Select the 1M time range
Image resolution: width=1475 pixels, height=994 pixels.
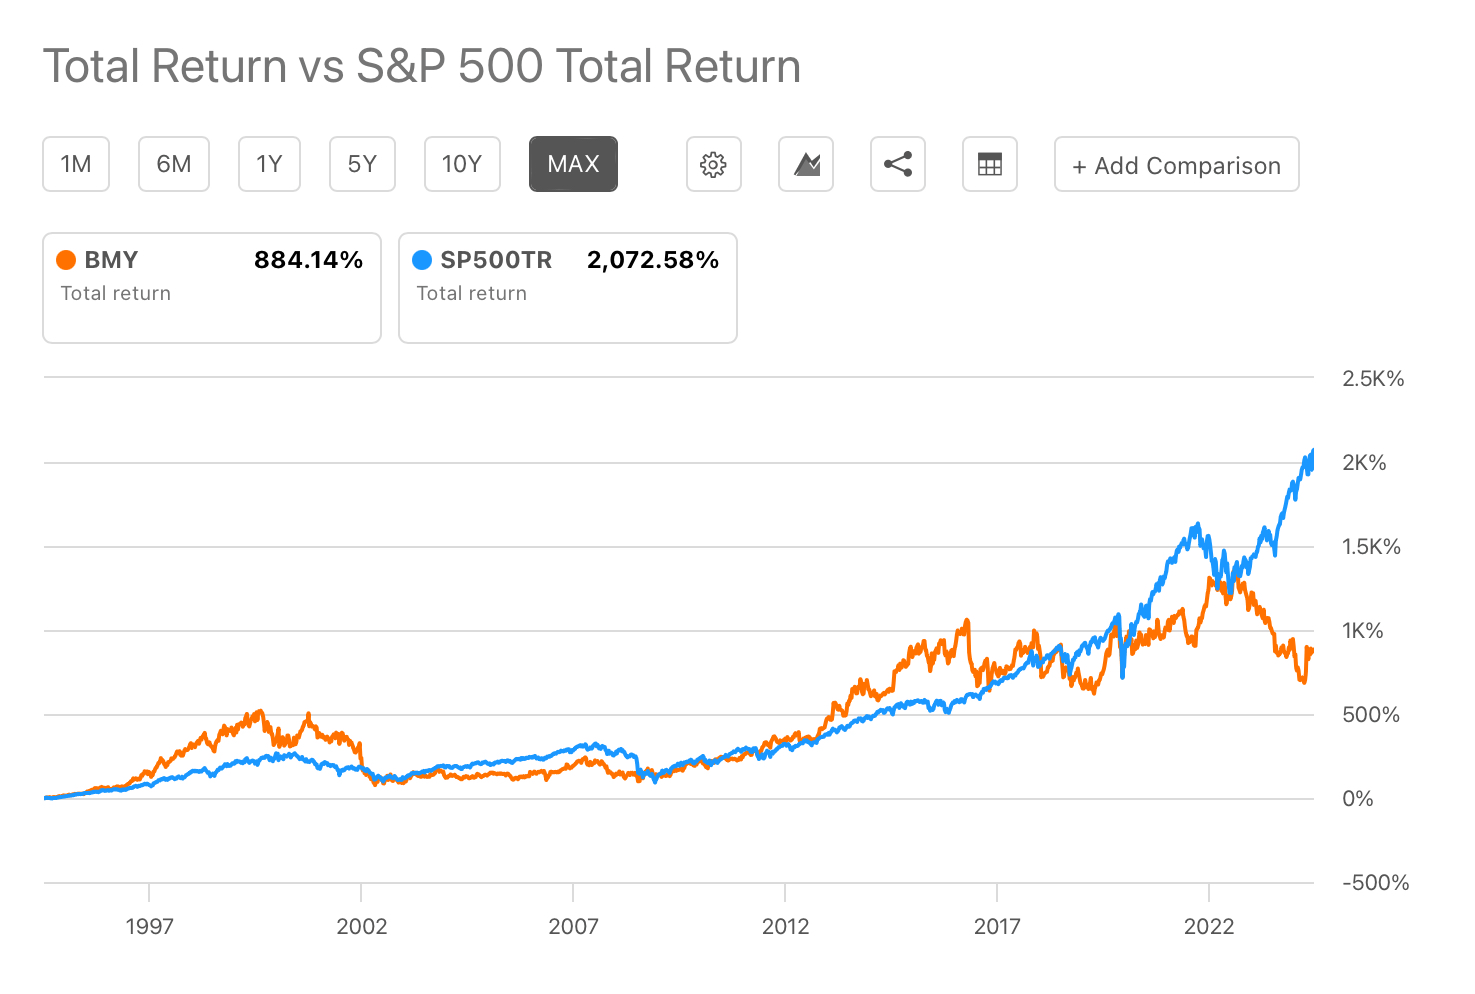[76, 164]
